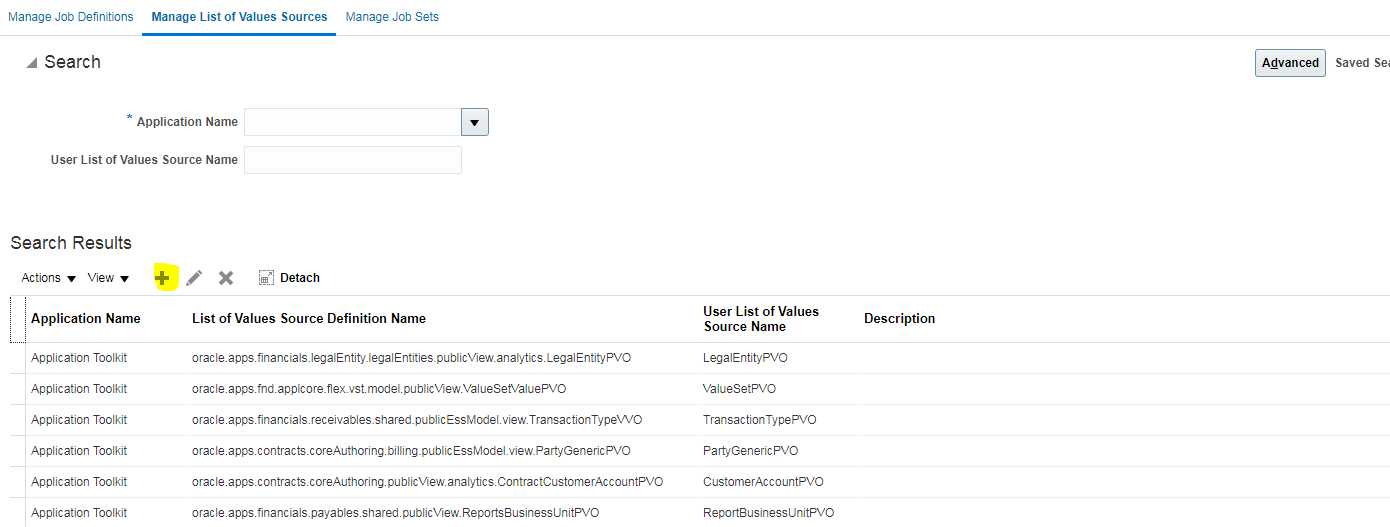Collapse the Search section triangle
The image size is (1390, 527).
click(x=32, y=63)
